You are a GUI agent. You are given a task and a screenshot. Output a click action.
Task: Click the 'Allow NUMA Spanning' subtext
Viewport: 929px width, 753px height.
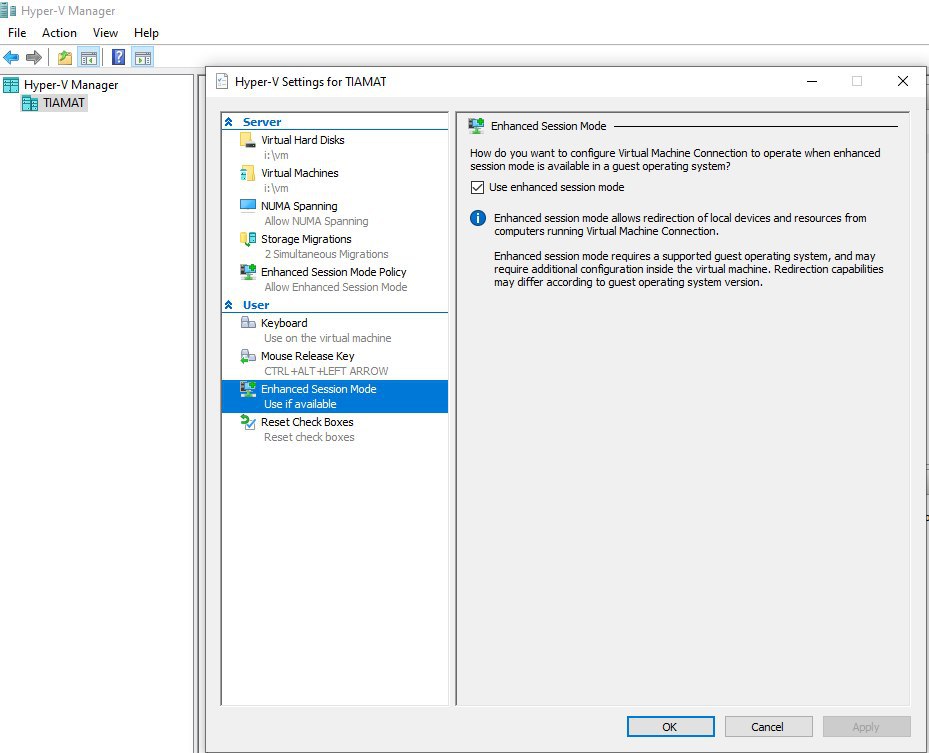click(316, 221)
